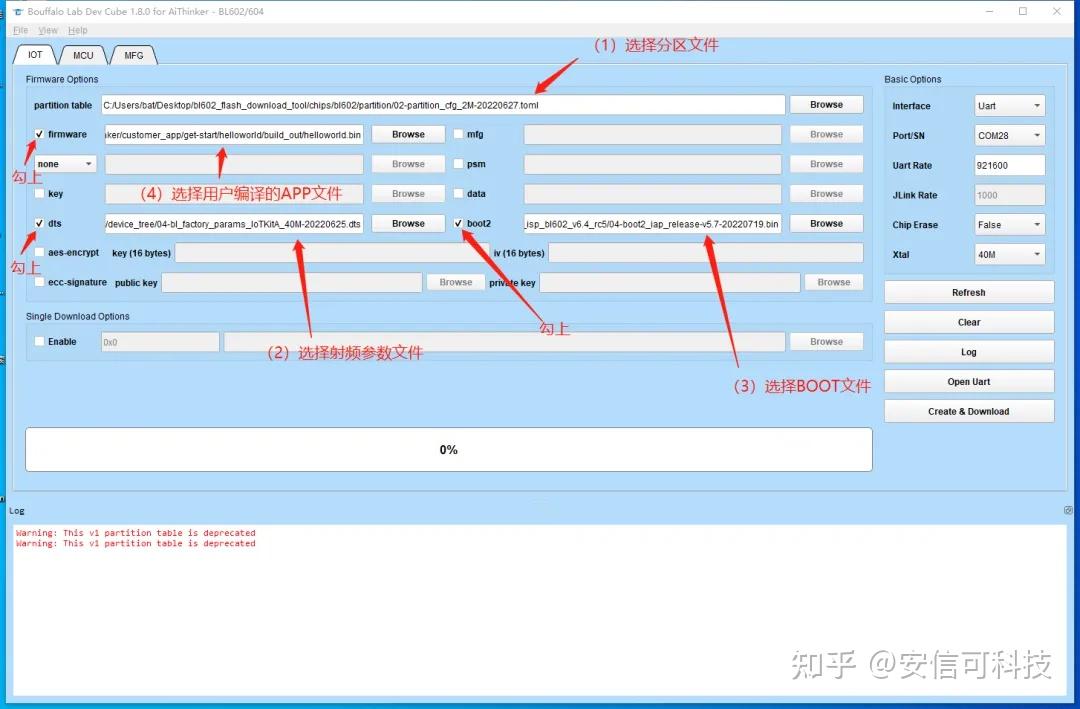
Task: Open the Help menu
Action: click(78, 30)
